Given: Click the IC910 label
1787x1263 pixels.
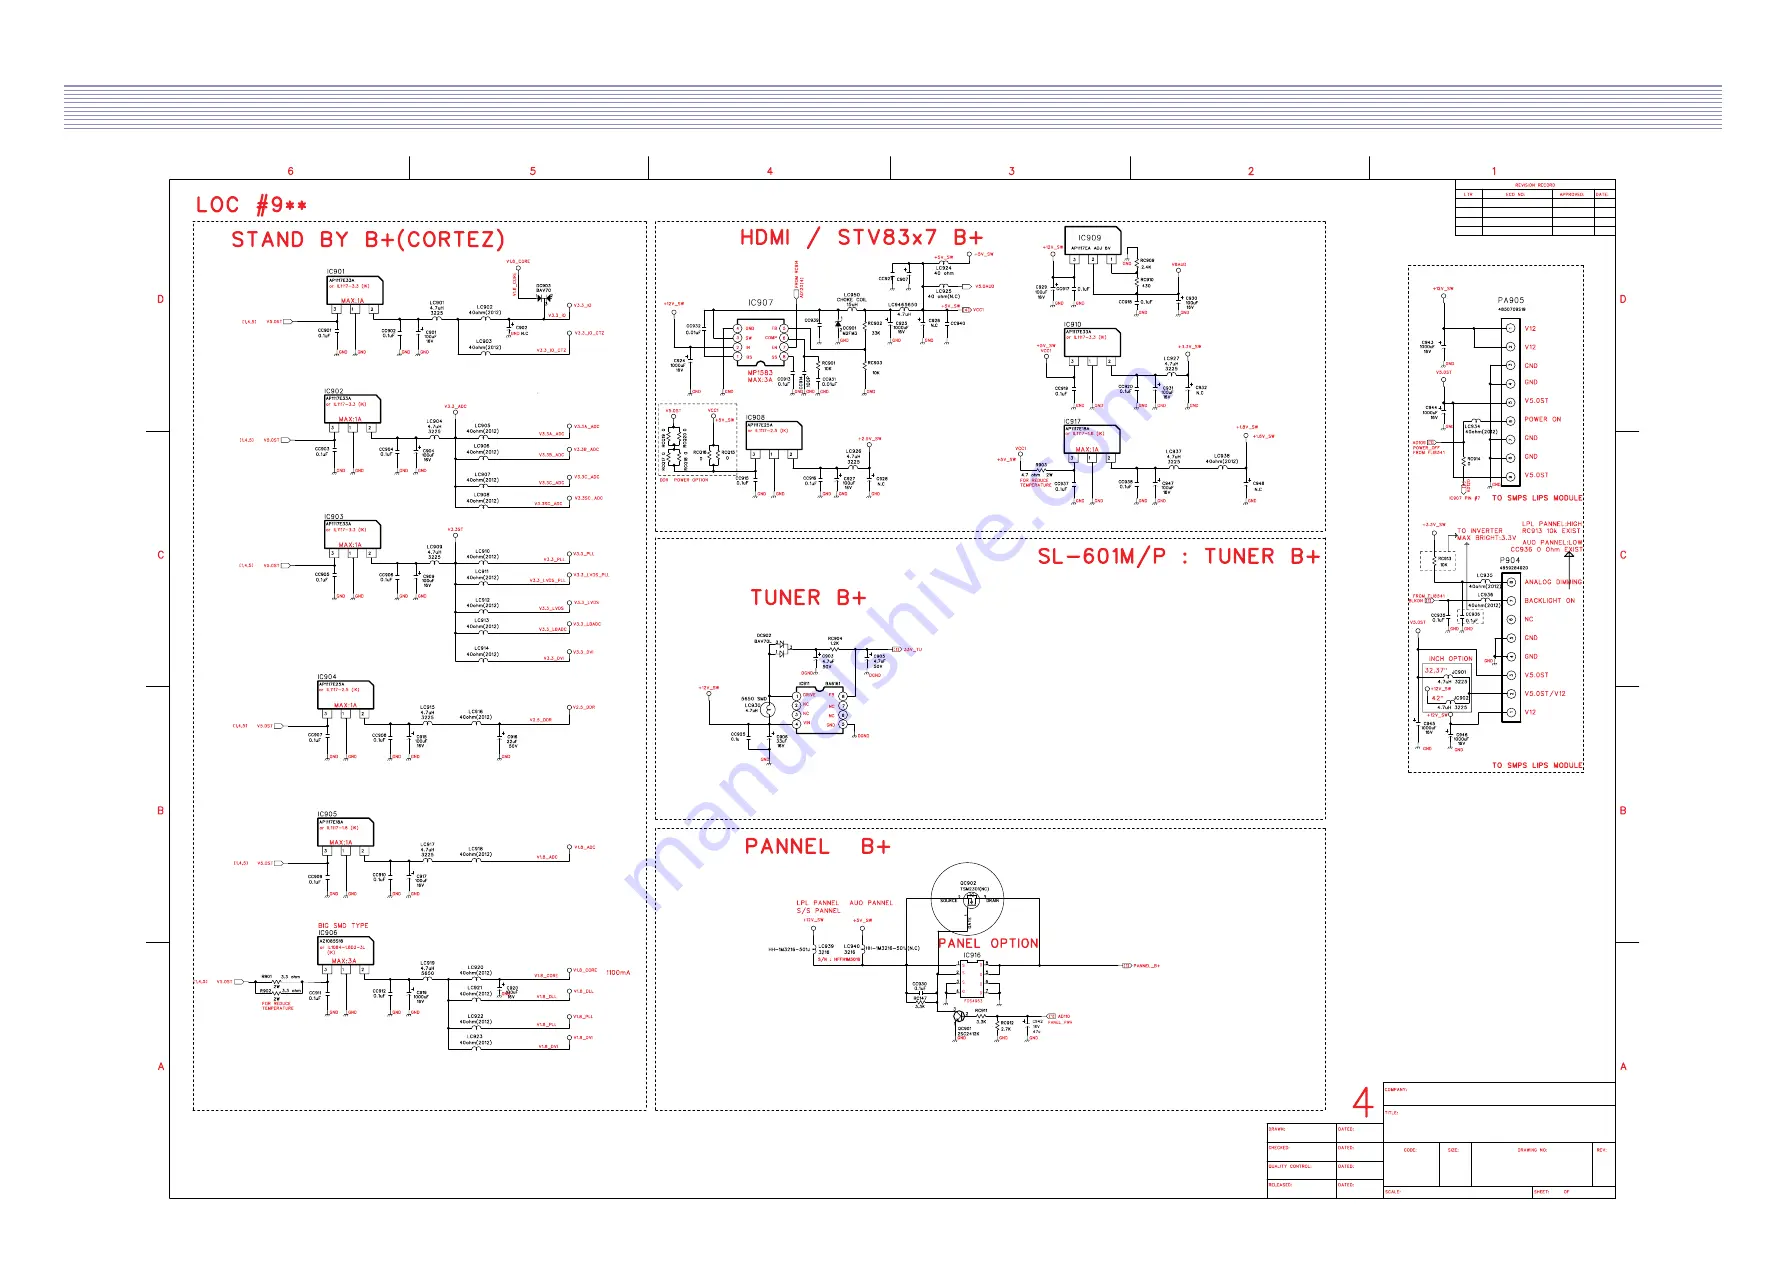Looking at the screenshot, I should coord(1073,325).
